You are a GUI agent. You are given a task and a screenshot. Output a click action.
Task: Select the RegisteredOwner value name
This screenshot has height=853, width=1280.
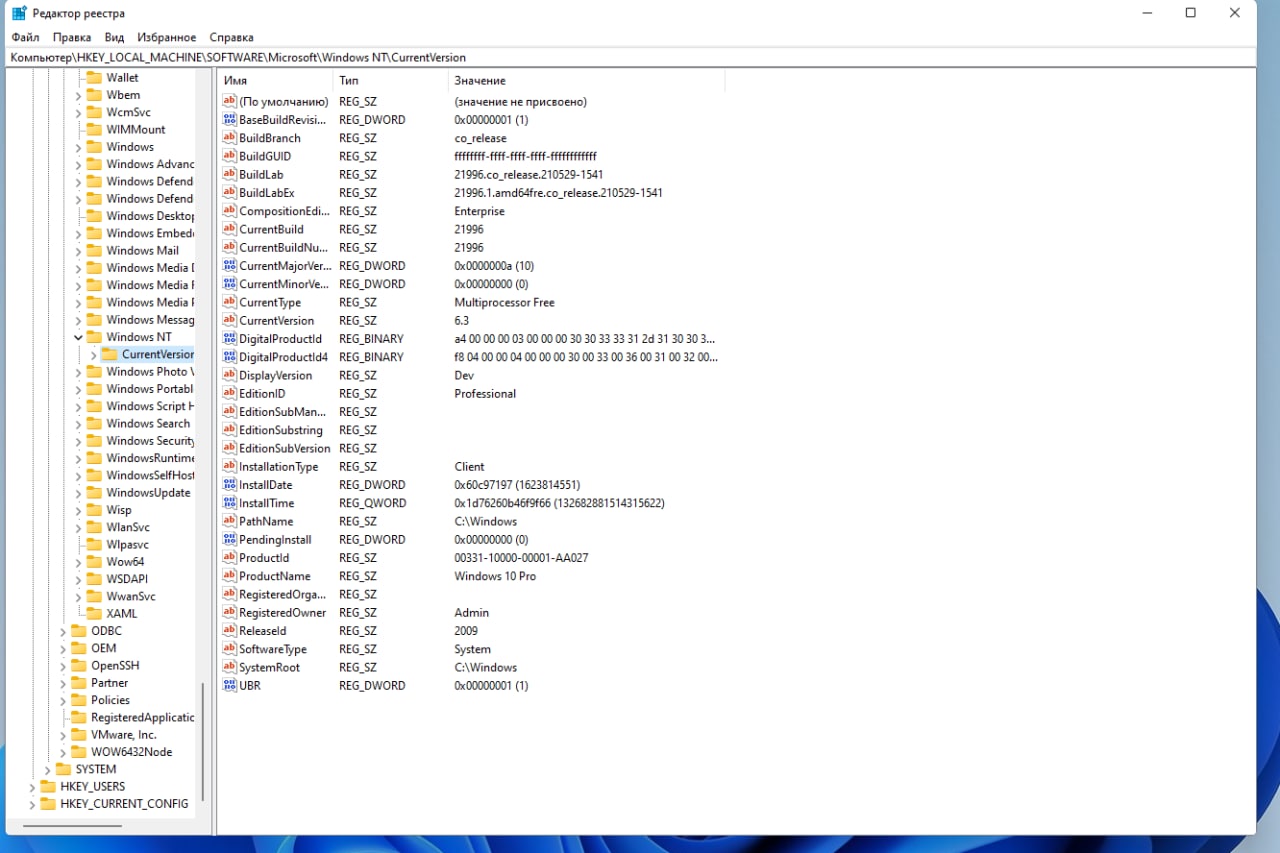(282, 612)
